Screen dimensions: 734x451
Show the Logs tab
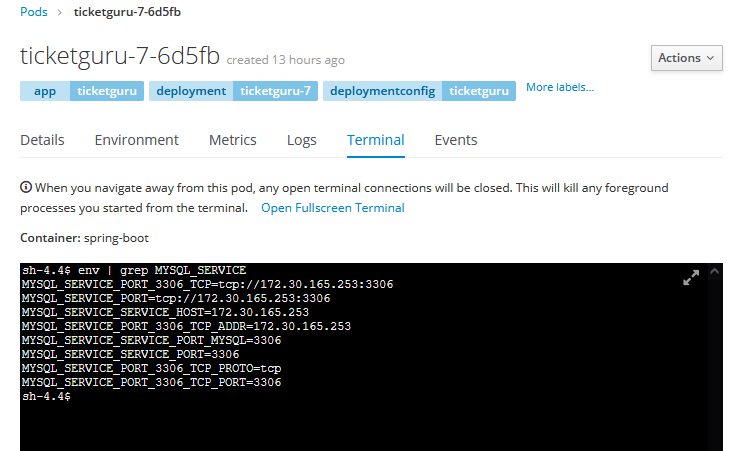pos(301,140)
